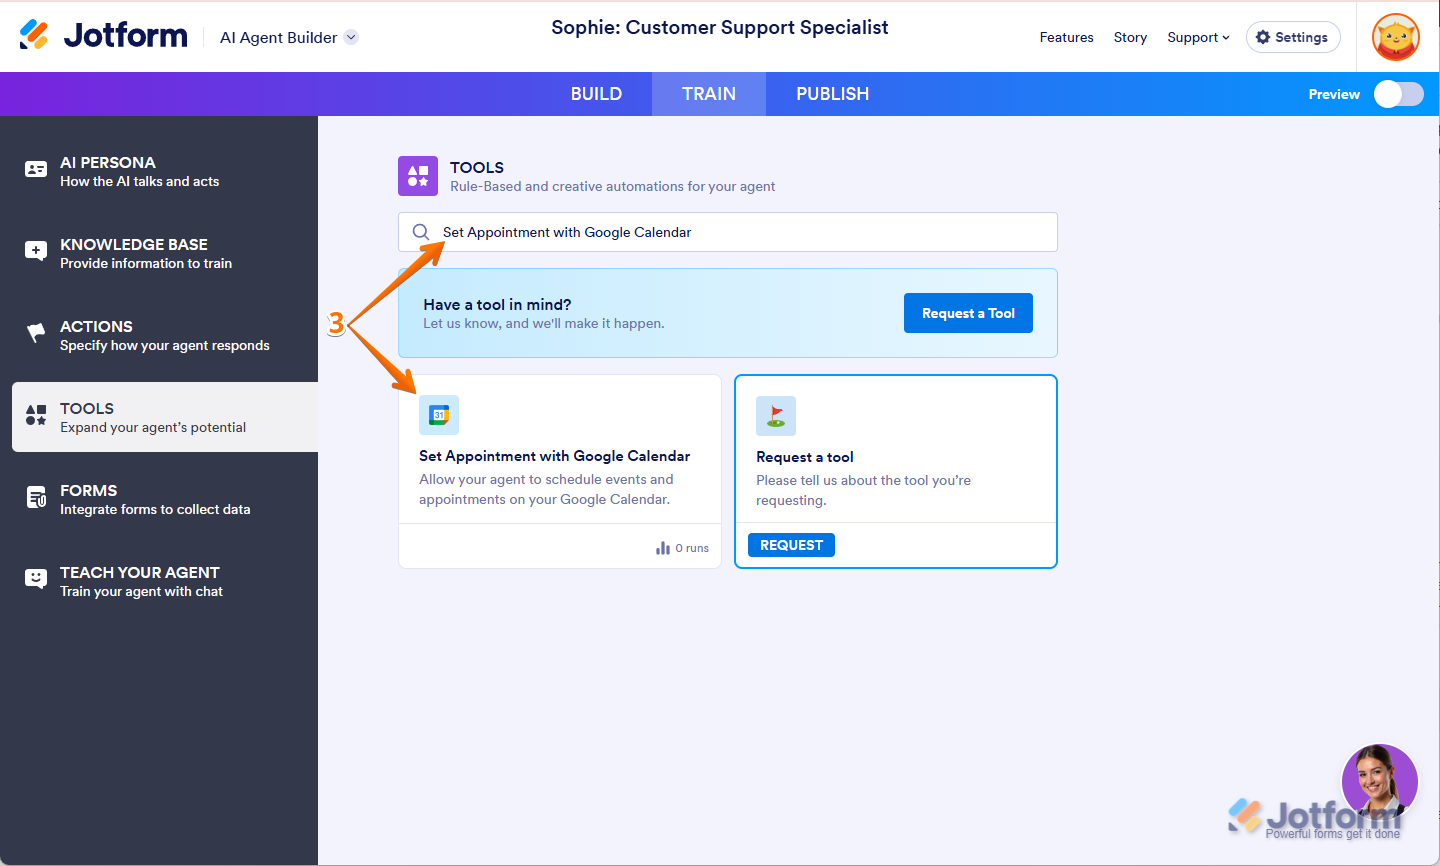Open the Sophie agent chat avatar

1379,782
